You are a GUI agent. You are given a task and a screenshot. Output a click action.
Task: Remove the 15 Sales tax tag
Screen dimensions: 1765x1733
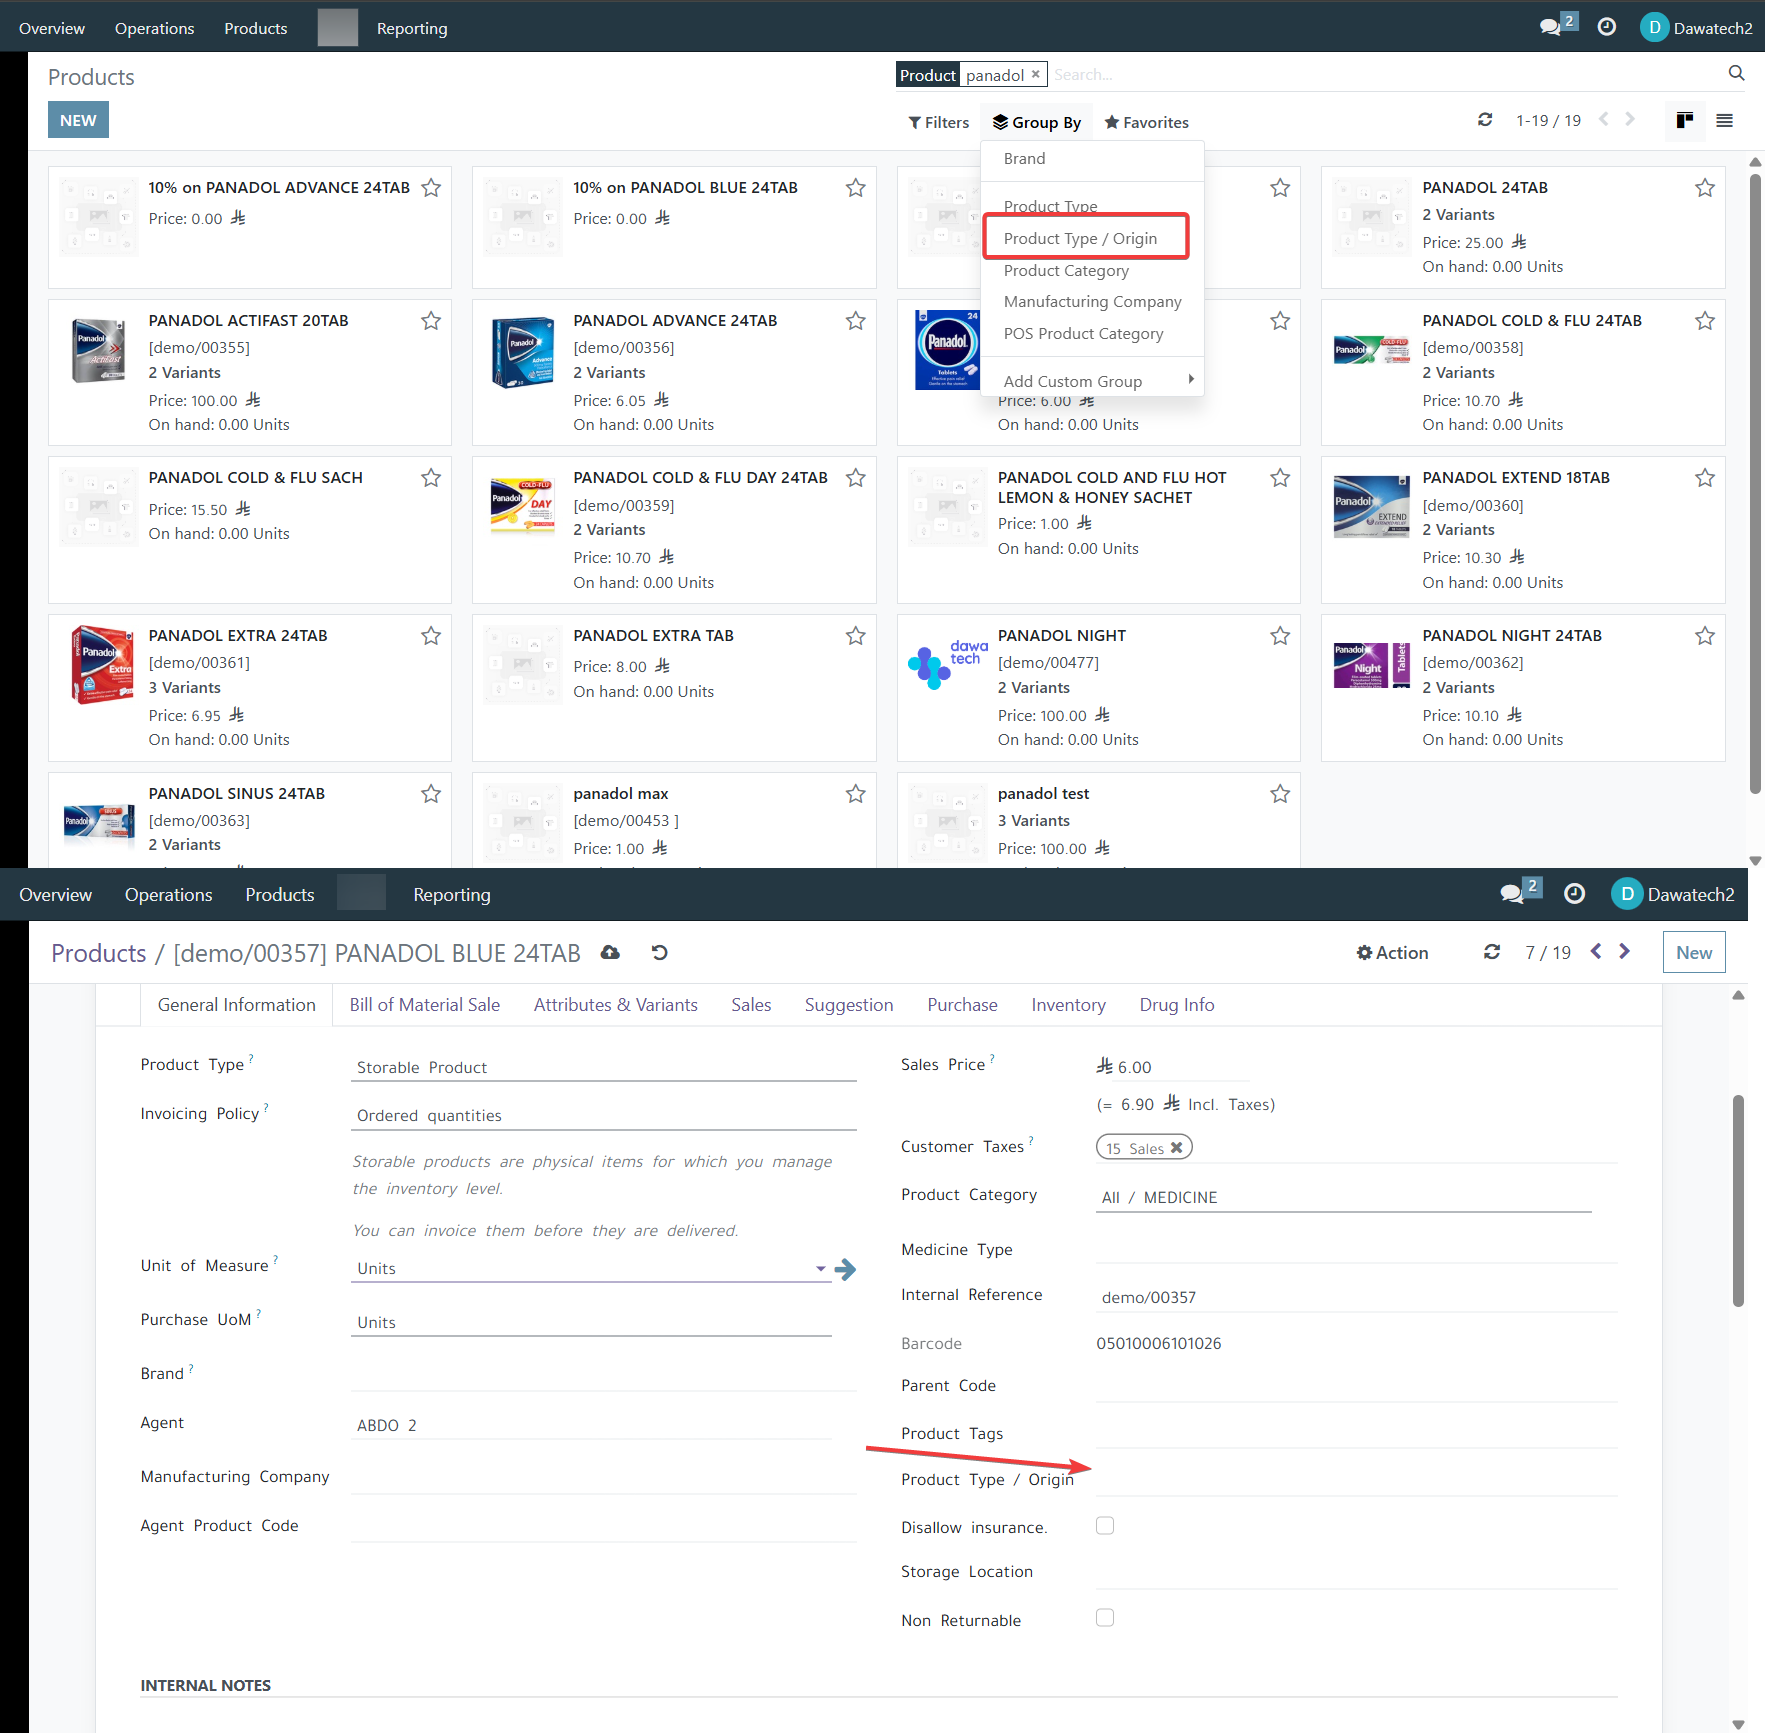(x=1177, y=1148)
